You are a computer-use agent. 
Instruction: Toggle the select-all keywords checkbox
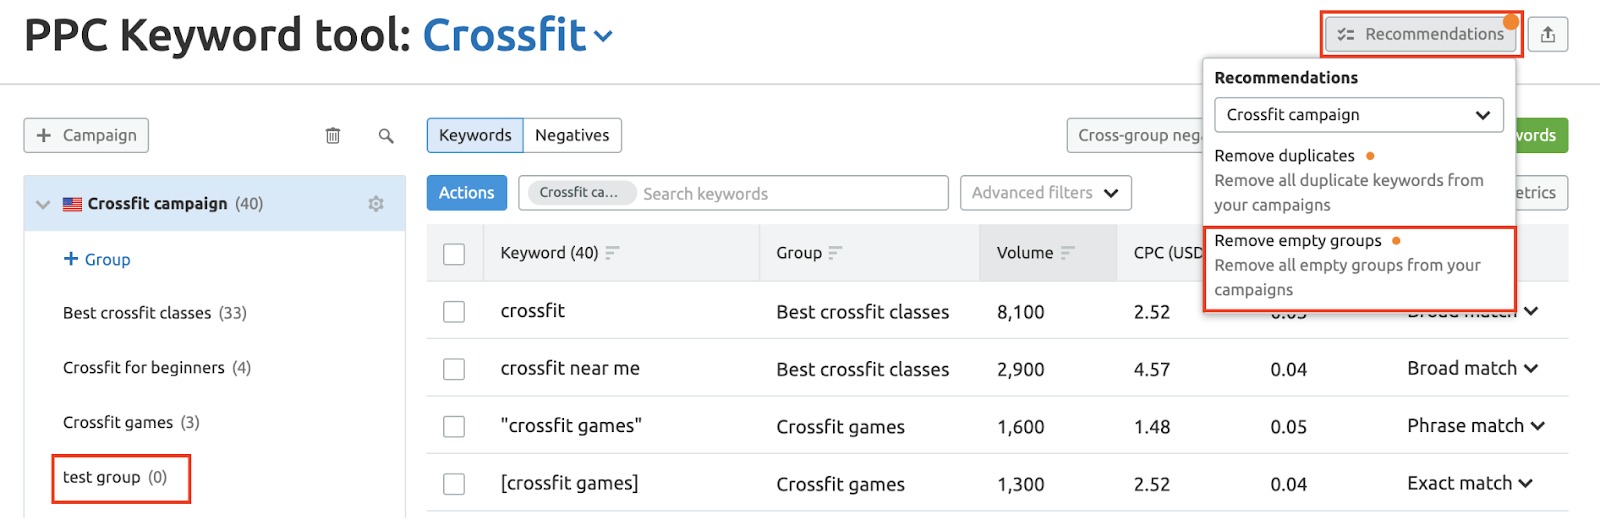pyautogui.click(x=454, y=254)
